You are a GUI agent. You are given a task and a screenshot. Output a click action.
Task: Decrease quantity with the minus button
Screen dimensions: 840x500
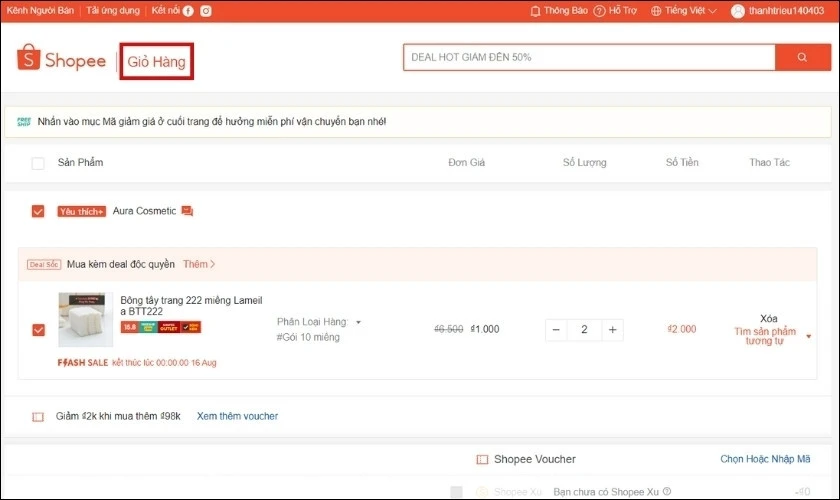tap(556, 330)
